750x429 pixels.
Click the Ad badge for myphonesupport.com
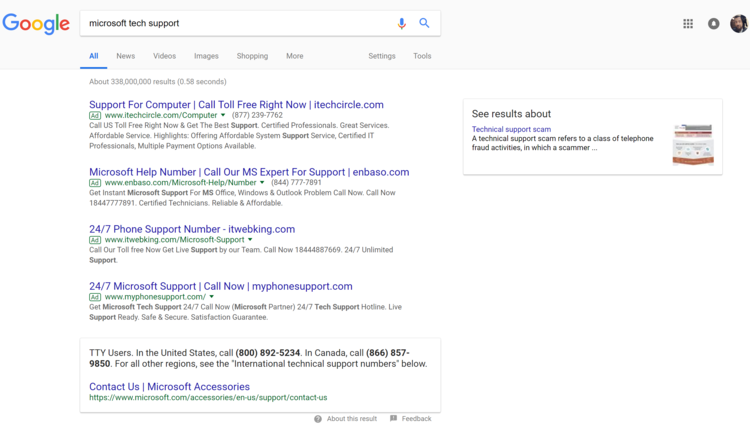(x=95, y=297)
